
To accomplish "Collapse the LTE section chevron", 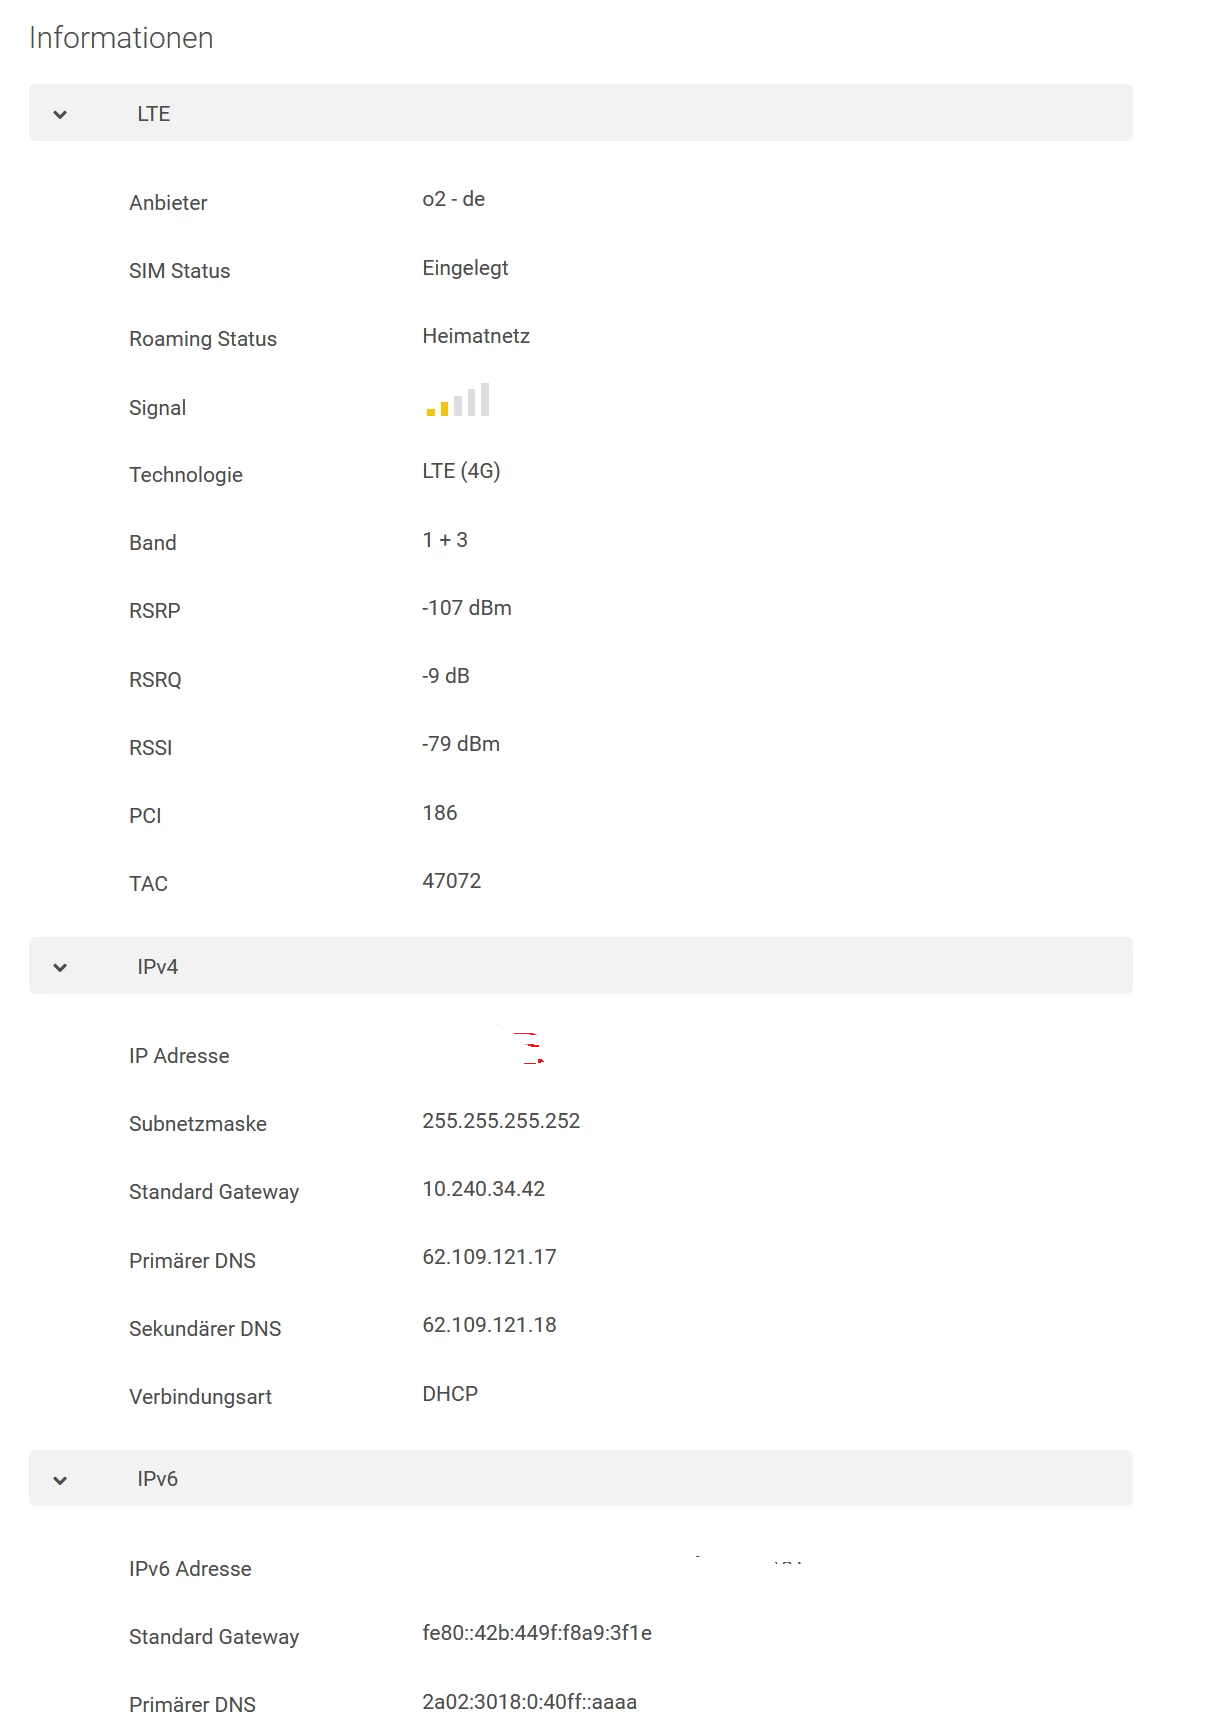I will pyautogui.click(x=60, y=114).
